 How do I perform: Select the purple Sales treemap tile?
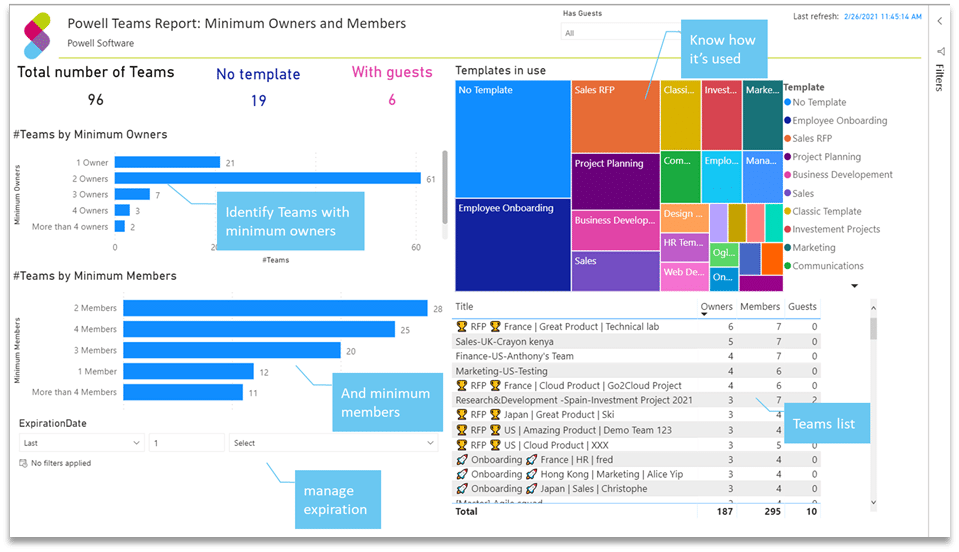point(615,271)
